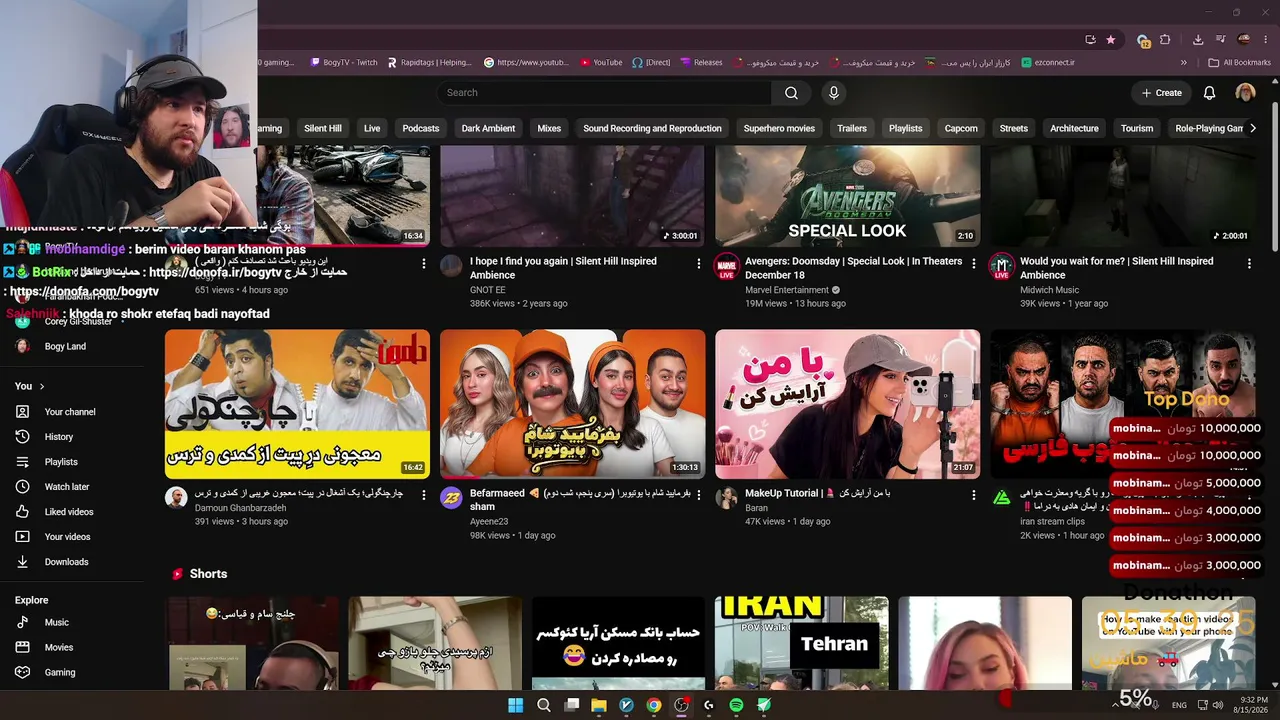Viewport: 1280px width, 720px height.
Task: Filter by the Architecture chip
Action: tap(1074, 128)
